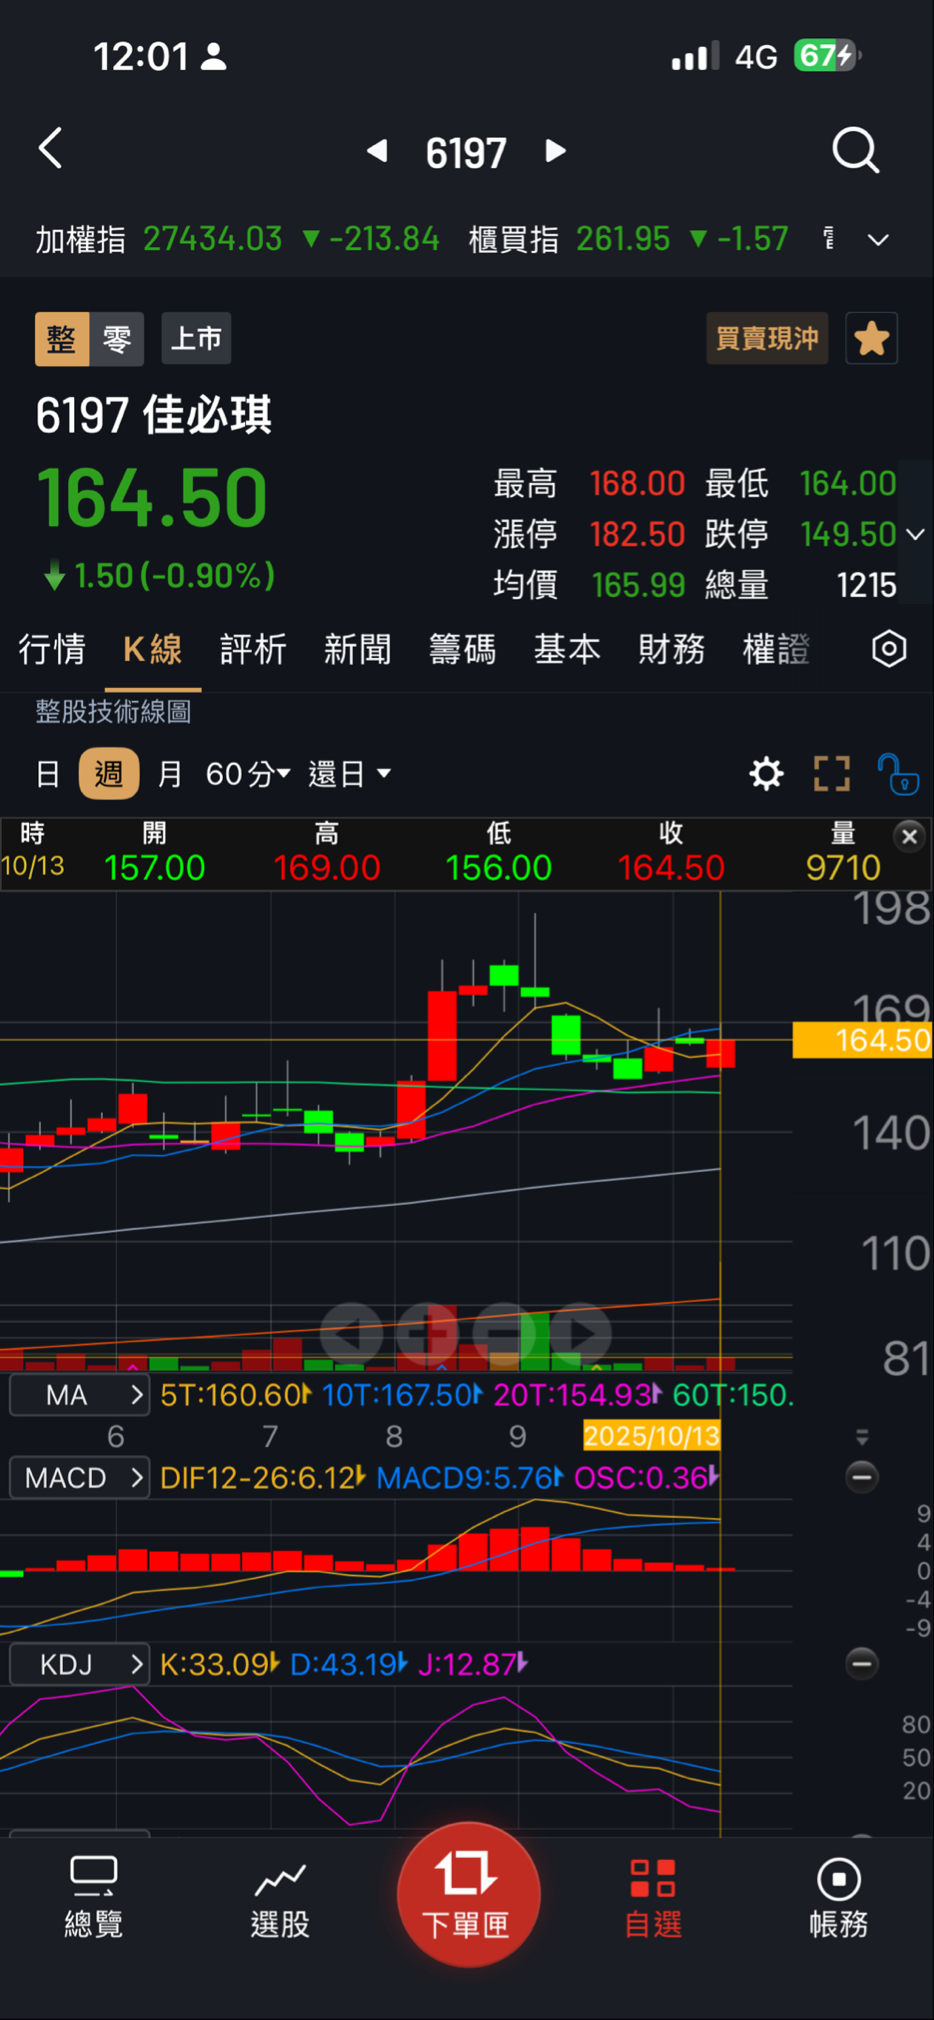Tap the OSC:0.36 value
This screenshot has width=934, height=2020.
[646, 1478]
